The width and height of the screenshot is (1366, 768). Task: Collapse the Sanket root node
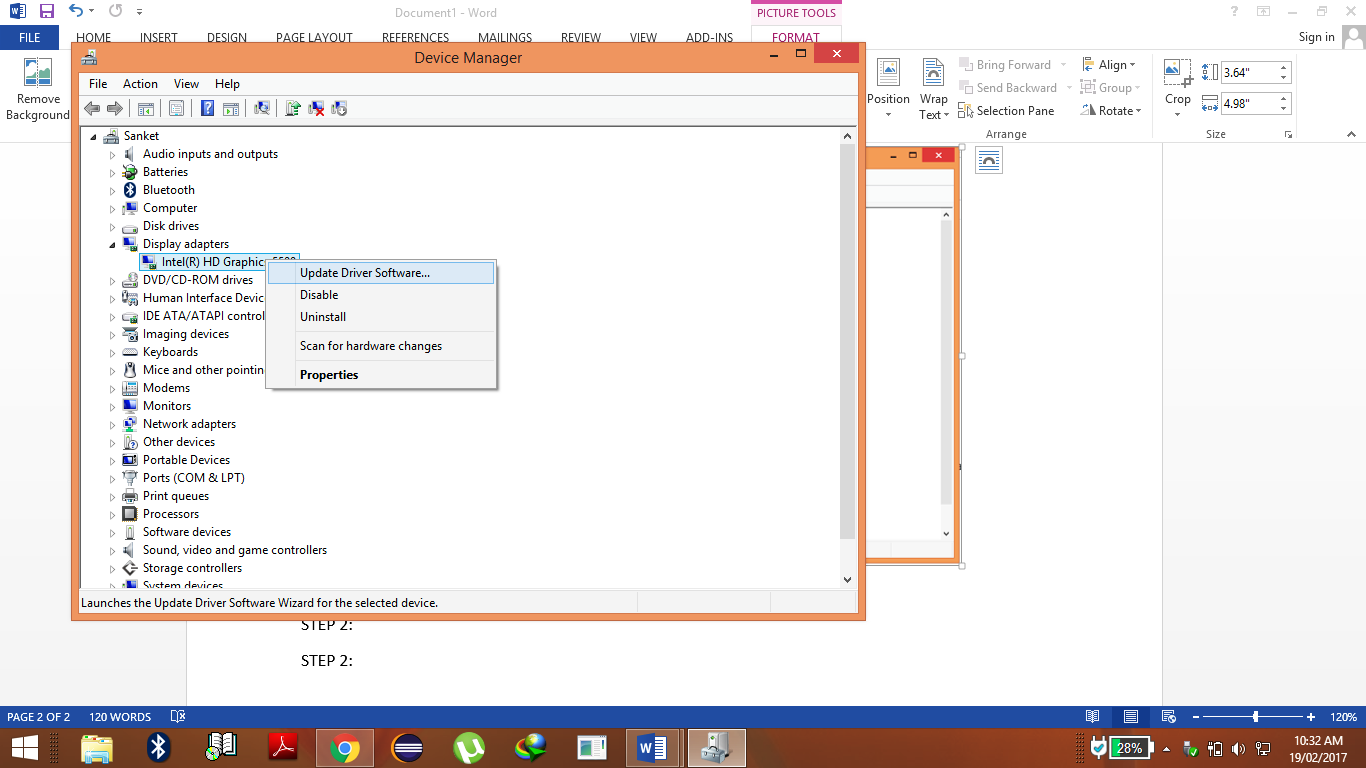(x=94, y=137)
